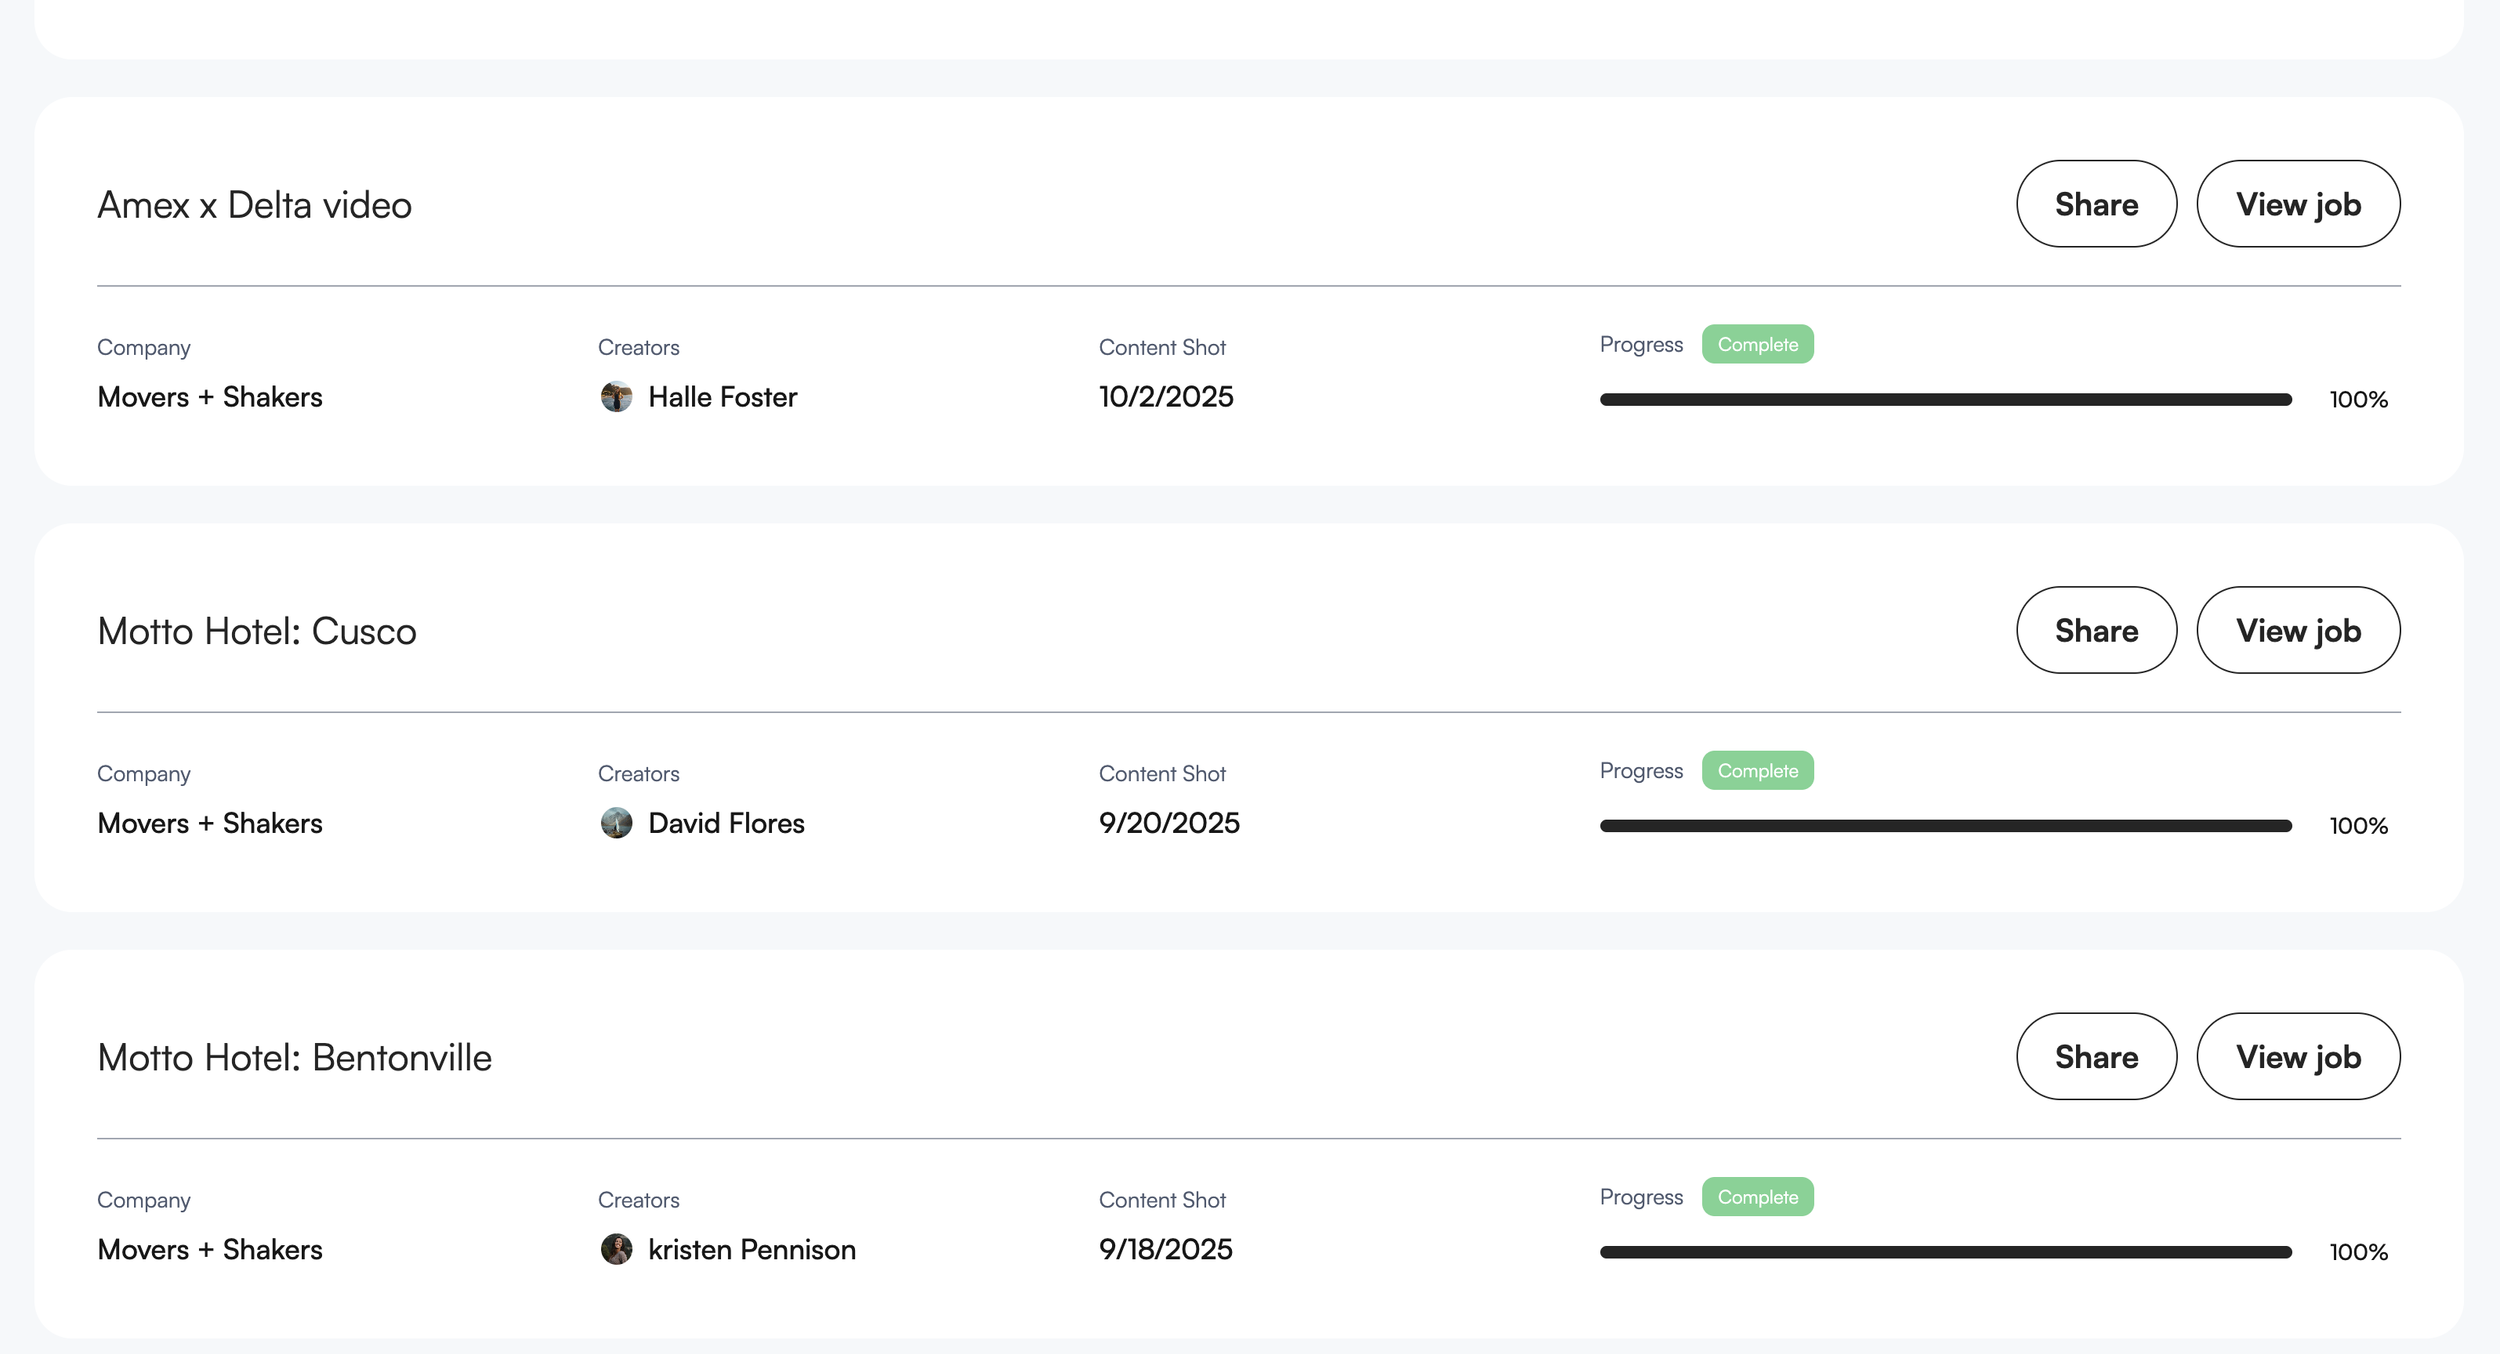This screenshot has height=1354, width=2500.
Task: Share the Motto Hotel: Bentonville job
Action: (x=2096, y=1056)
